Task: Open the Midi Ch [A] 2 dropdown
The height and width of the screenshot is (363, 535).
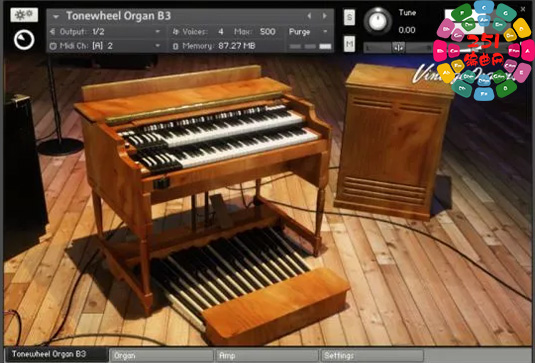Action: point(158,45)
